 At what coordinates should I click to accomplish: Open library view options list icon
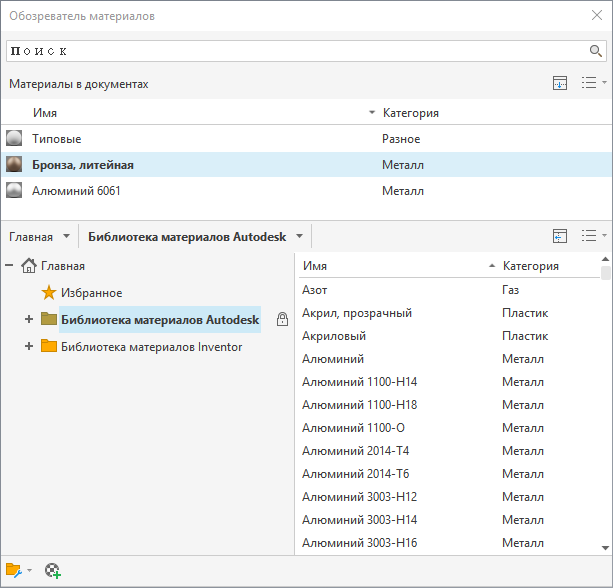pyautogui.click(x=593, y=236)
